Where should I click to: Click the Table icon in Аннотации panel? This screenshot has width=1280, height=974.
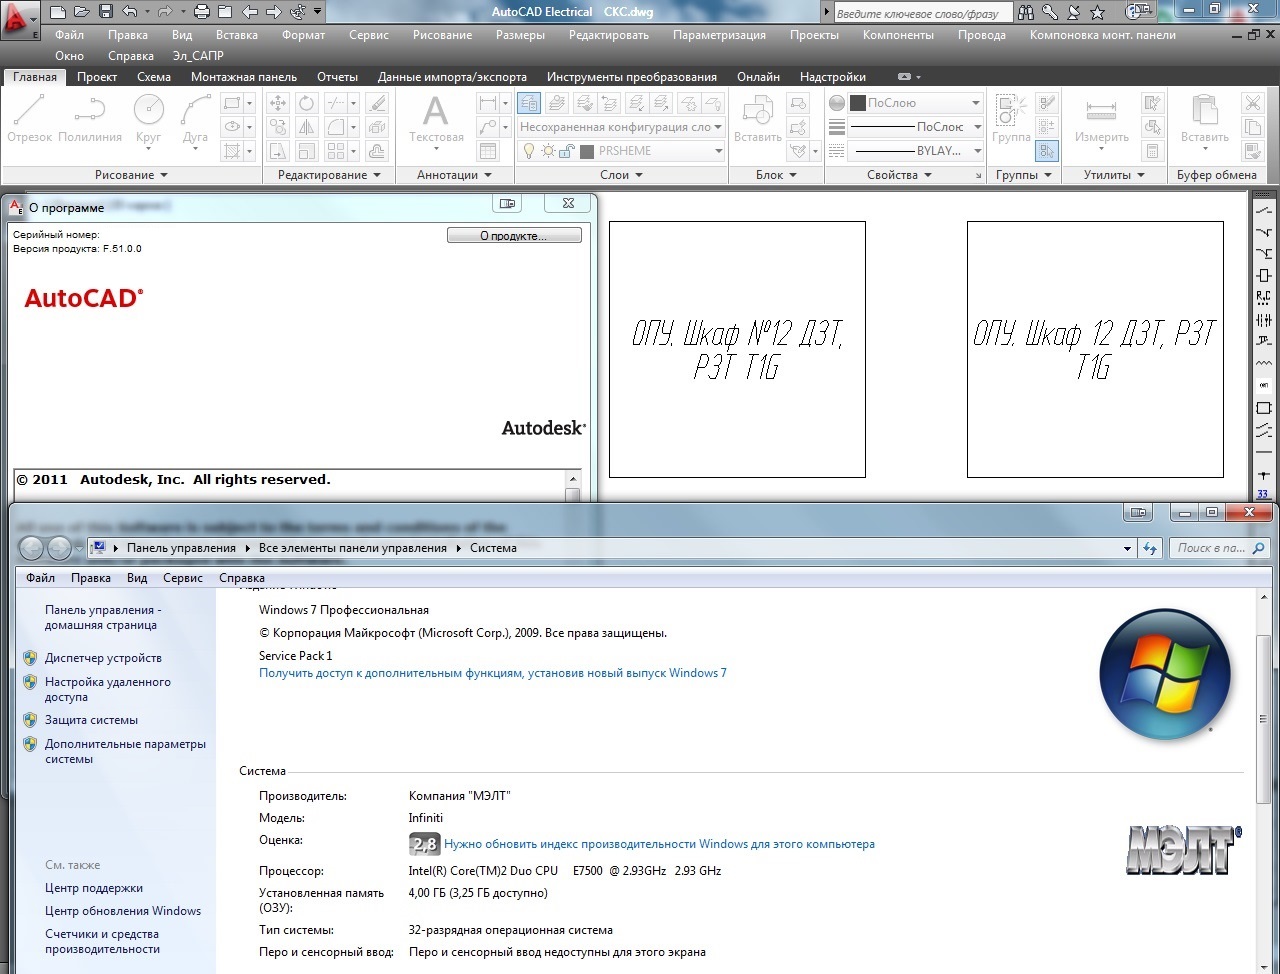click(488, 151)
